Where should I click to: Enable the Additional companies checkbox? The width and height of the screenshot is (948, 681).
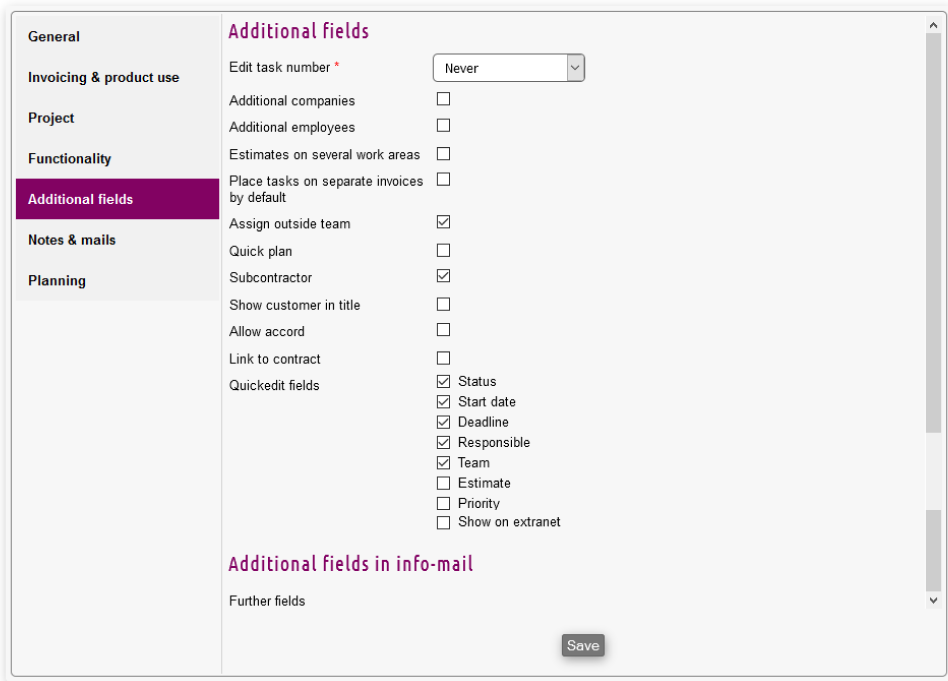click(443, 99)
